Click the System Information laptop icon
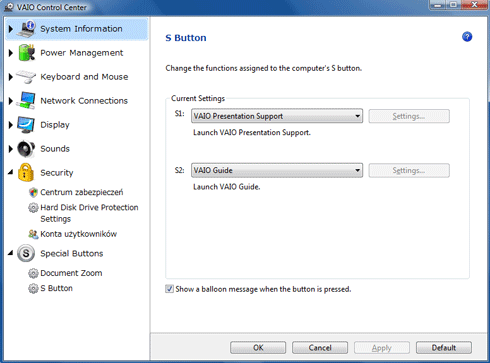 [27, 29]
